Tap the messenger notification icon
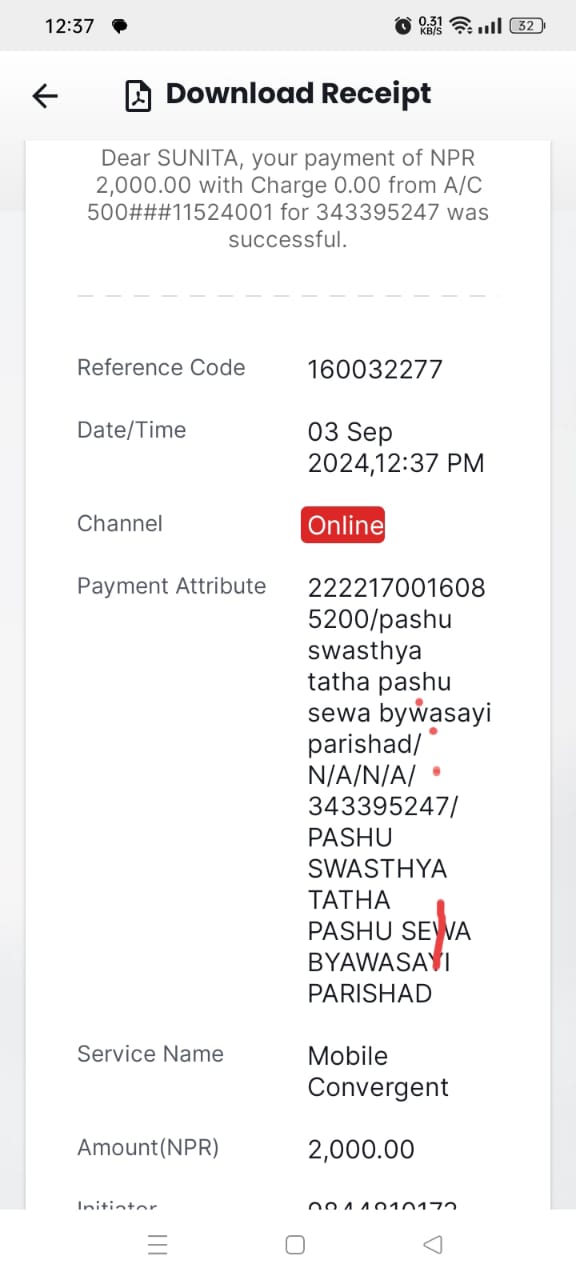Image resolution: width=576 pixels, height=1280 pixels. pos(120,27)
